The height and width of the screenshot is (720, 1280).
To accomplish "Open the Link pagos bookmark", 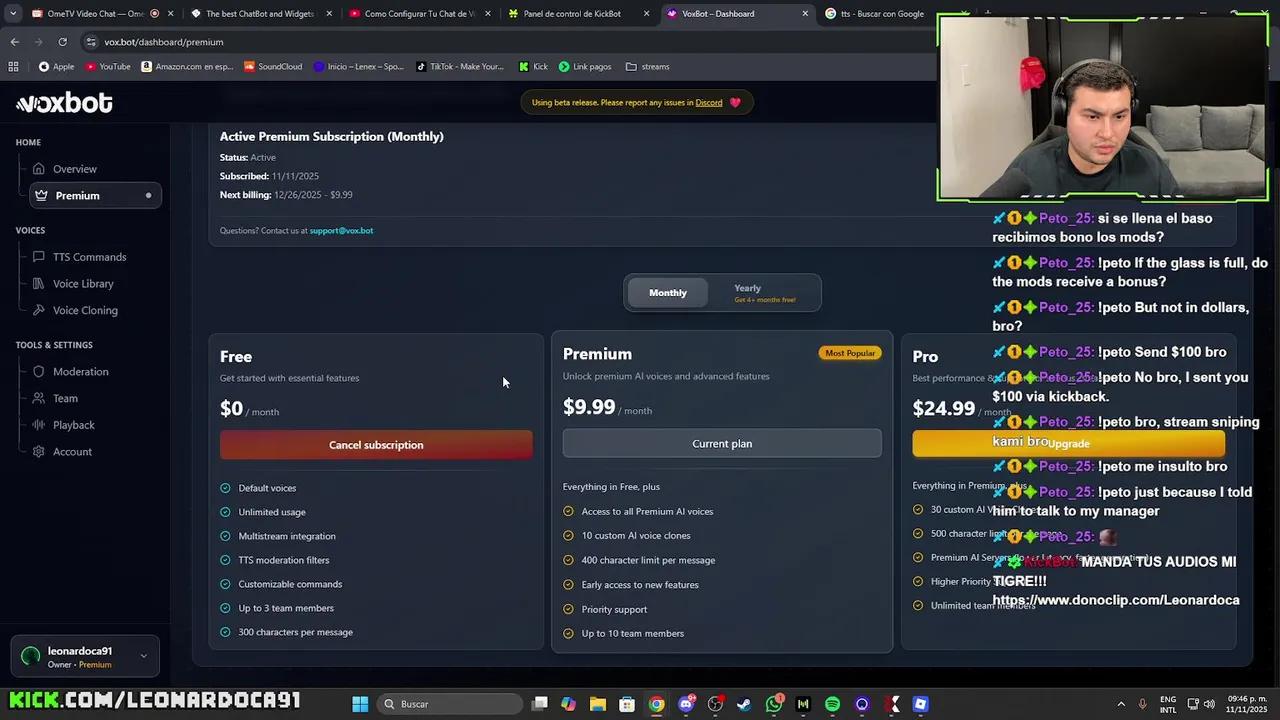I will tap(585, 67).
